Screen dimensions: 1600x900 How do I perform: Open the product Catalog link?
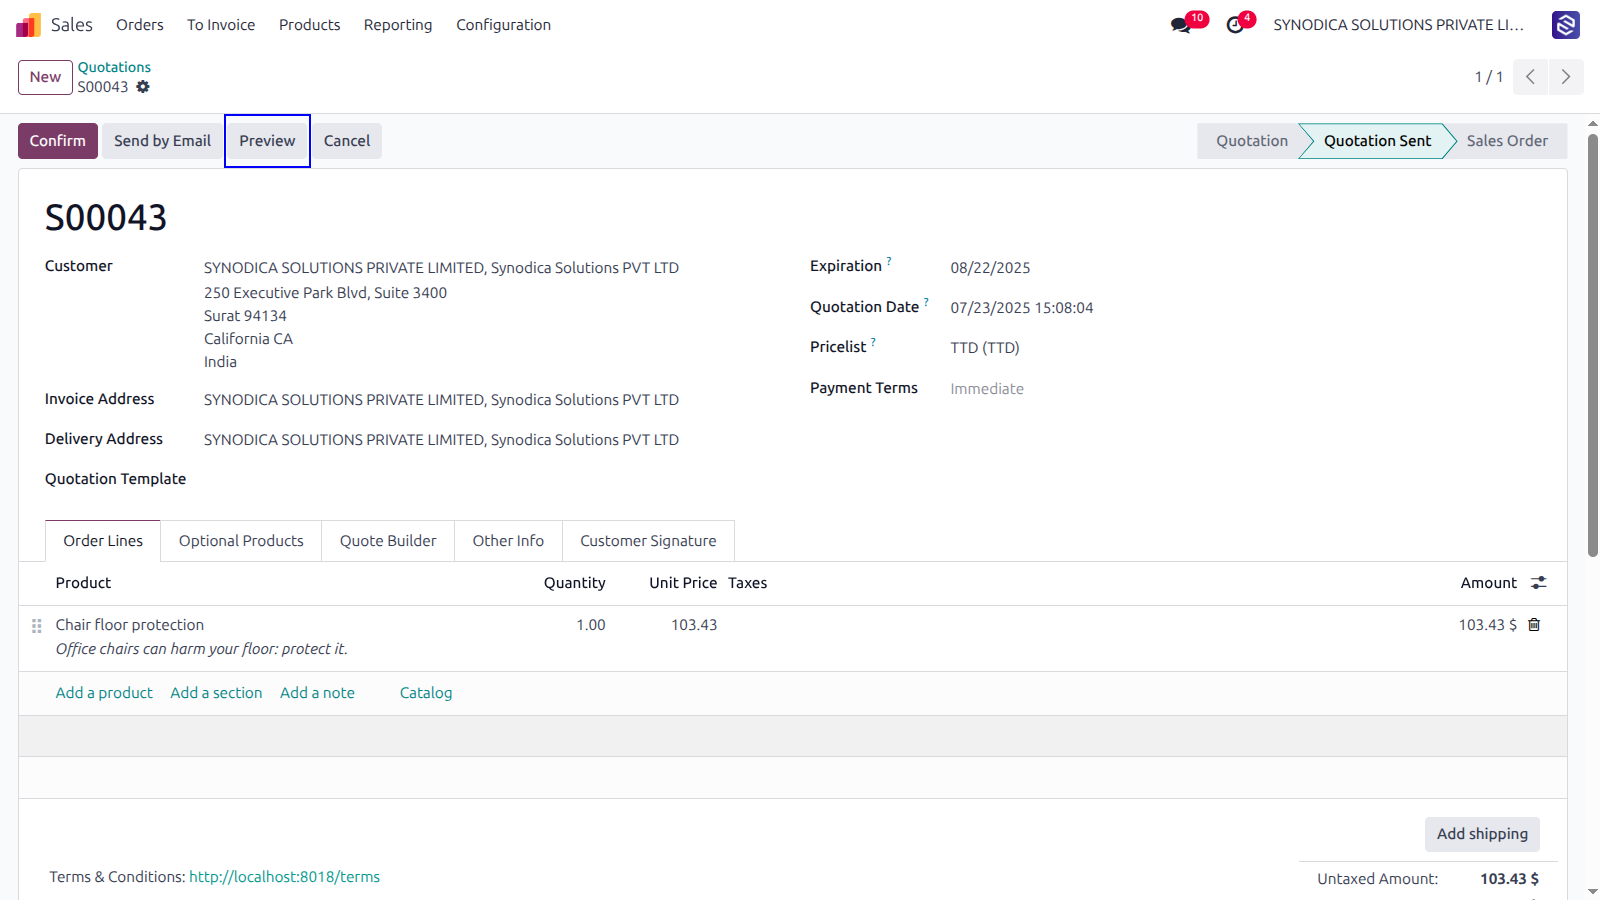[426, 693]
